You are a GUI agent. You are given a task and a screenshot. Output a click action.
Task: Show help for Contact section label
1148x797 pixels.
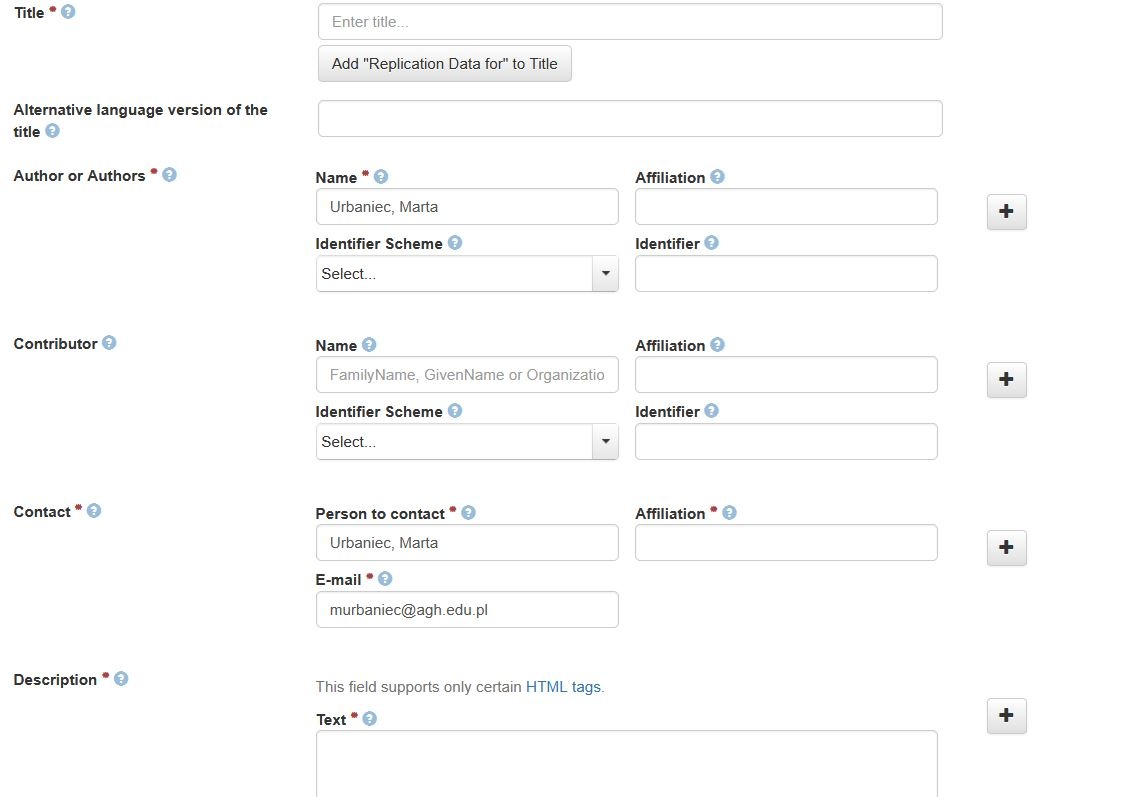click(x=94, y=511)
